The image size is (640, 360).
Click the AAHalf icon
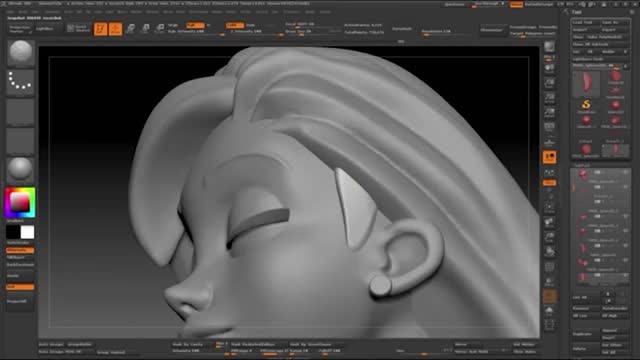(549, 113)
